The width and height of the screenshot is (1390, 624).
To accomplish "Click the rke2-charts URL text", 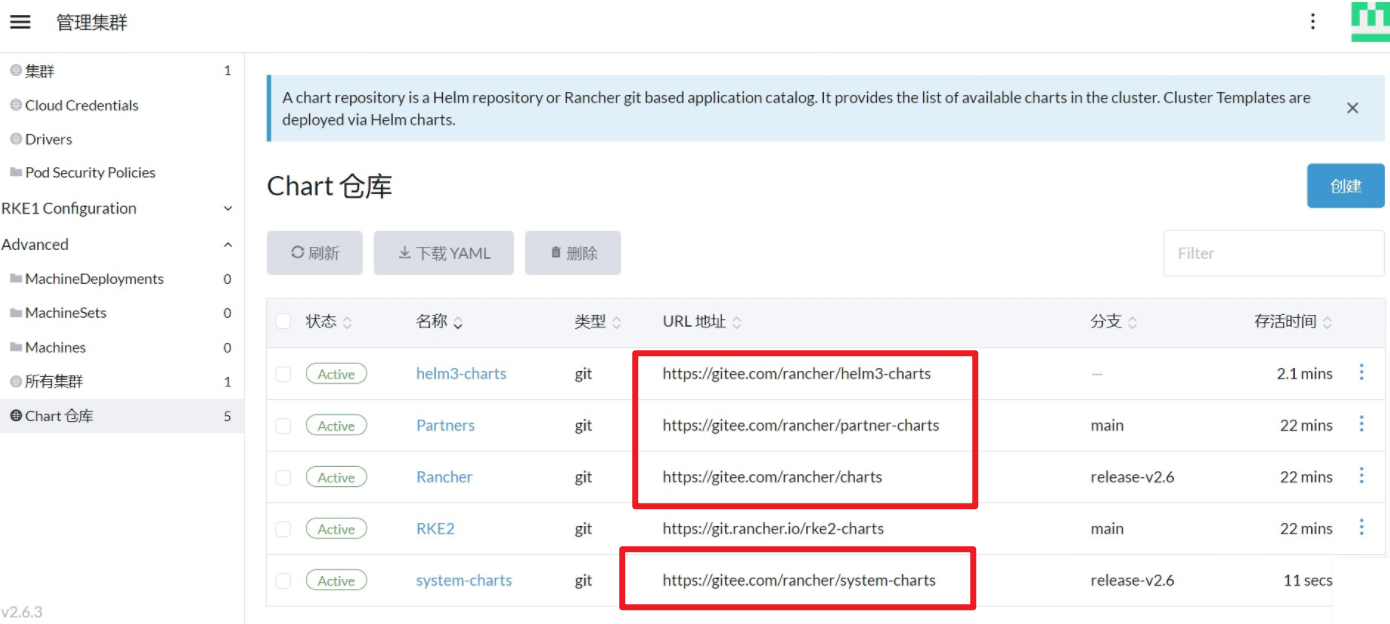I will click(773, 528).
